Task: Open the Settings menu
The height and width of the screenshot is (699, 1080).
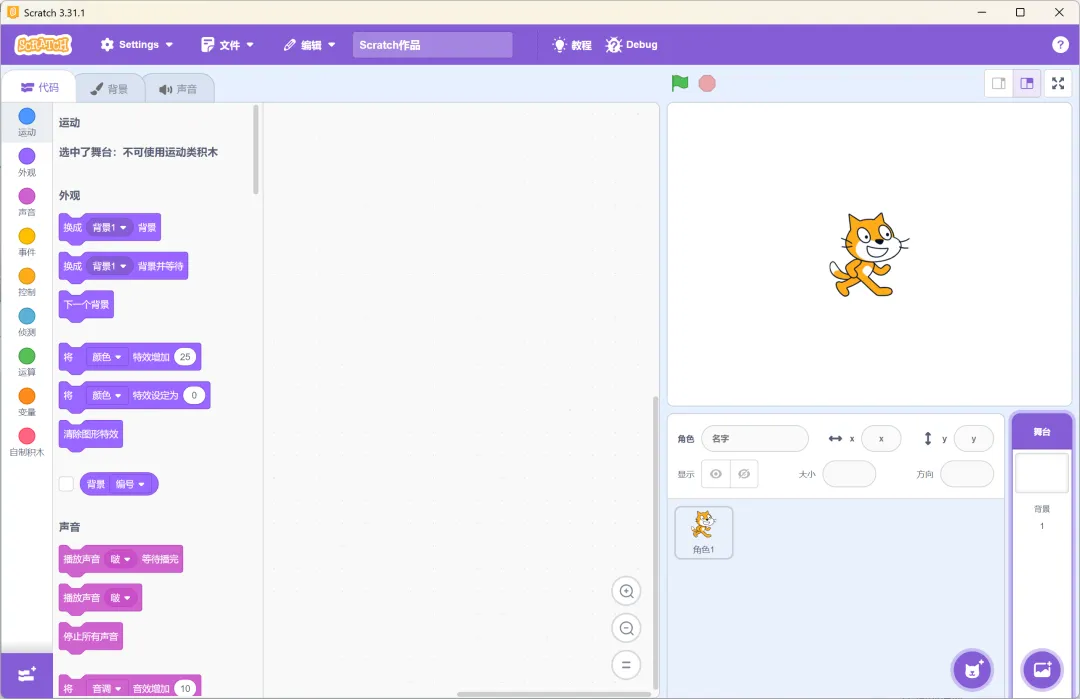Action: pos(136,45)
